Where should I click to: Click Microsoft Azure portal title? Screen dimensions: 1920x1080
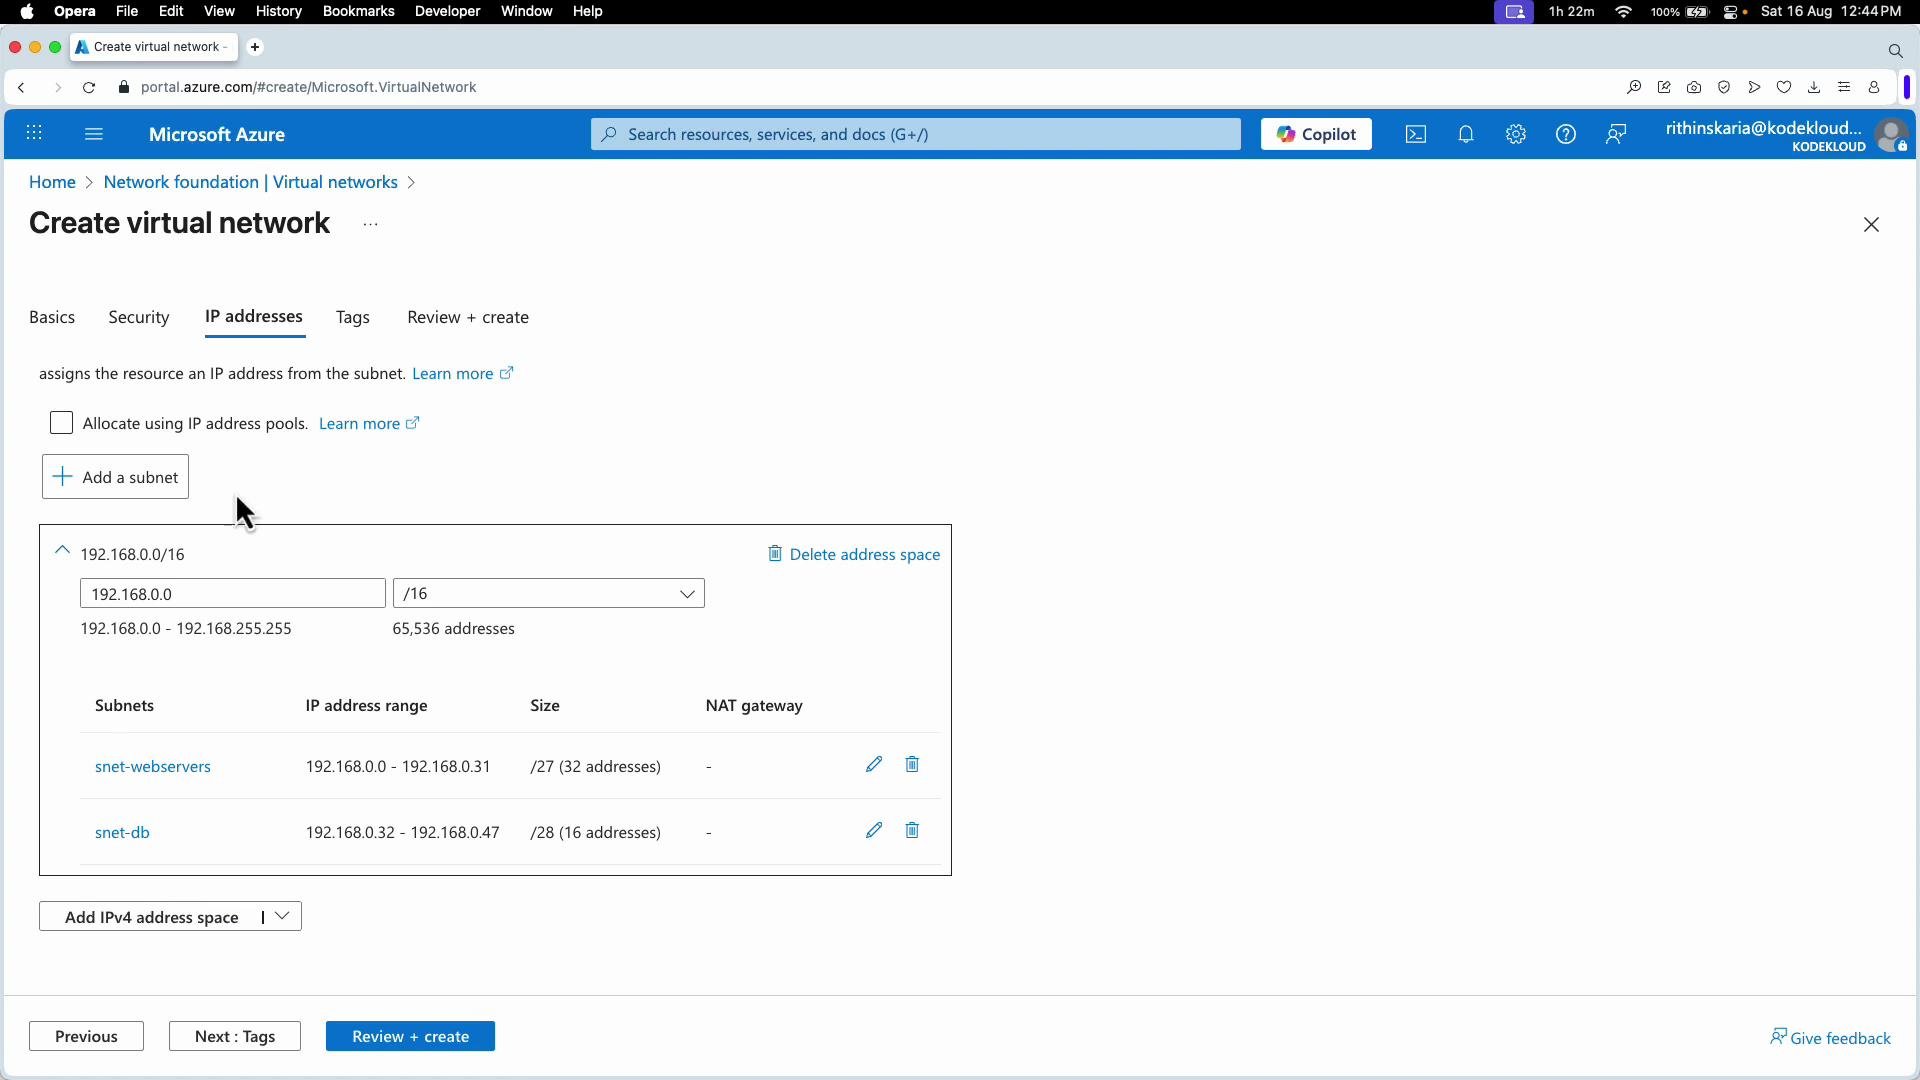tap(217, 134)
